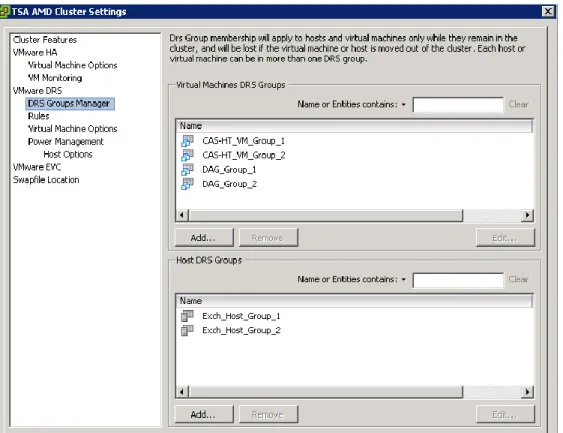This screenshot has height=433, width=563.
Task: Click the Name column header in the Host groups list
Action: [x=354, y=301]
